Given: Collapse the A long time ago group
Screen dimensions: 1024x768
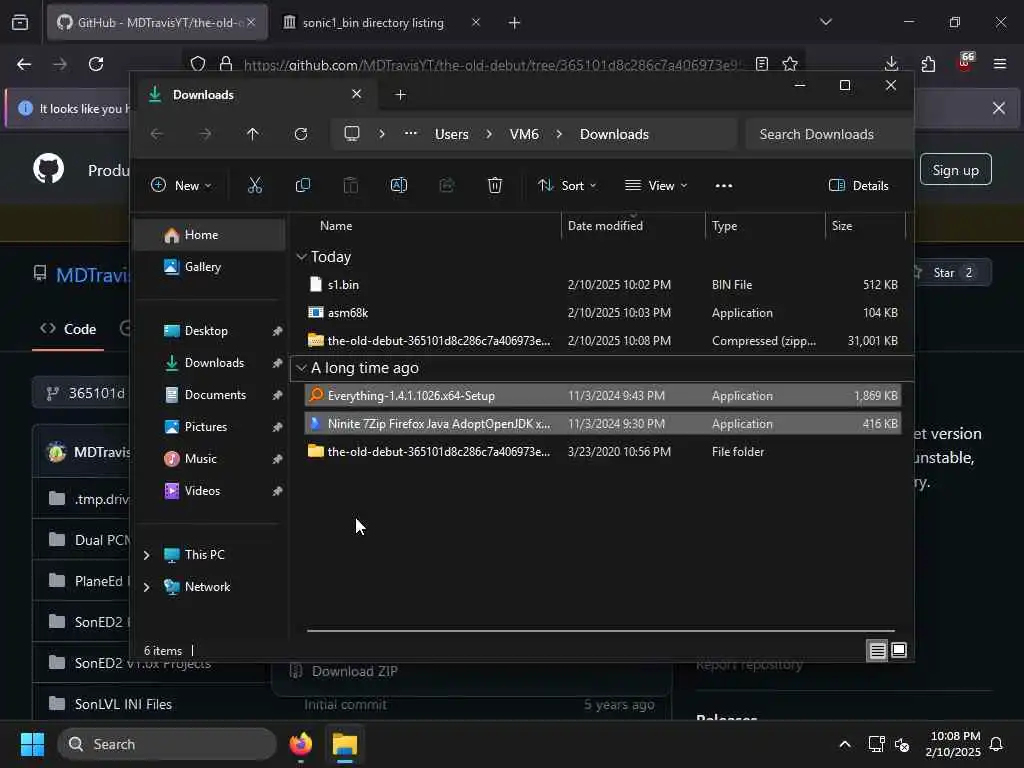Looking at the screenshot, I should [301, 368].
